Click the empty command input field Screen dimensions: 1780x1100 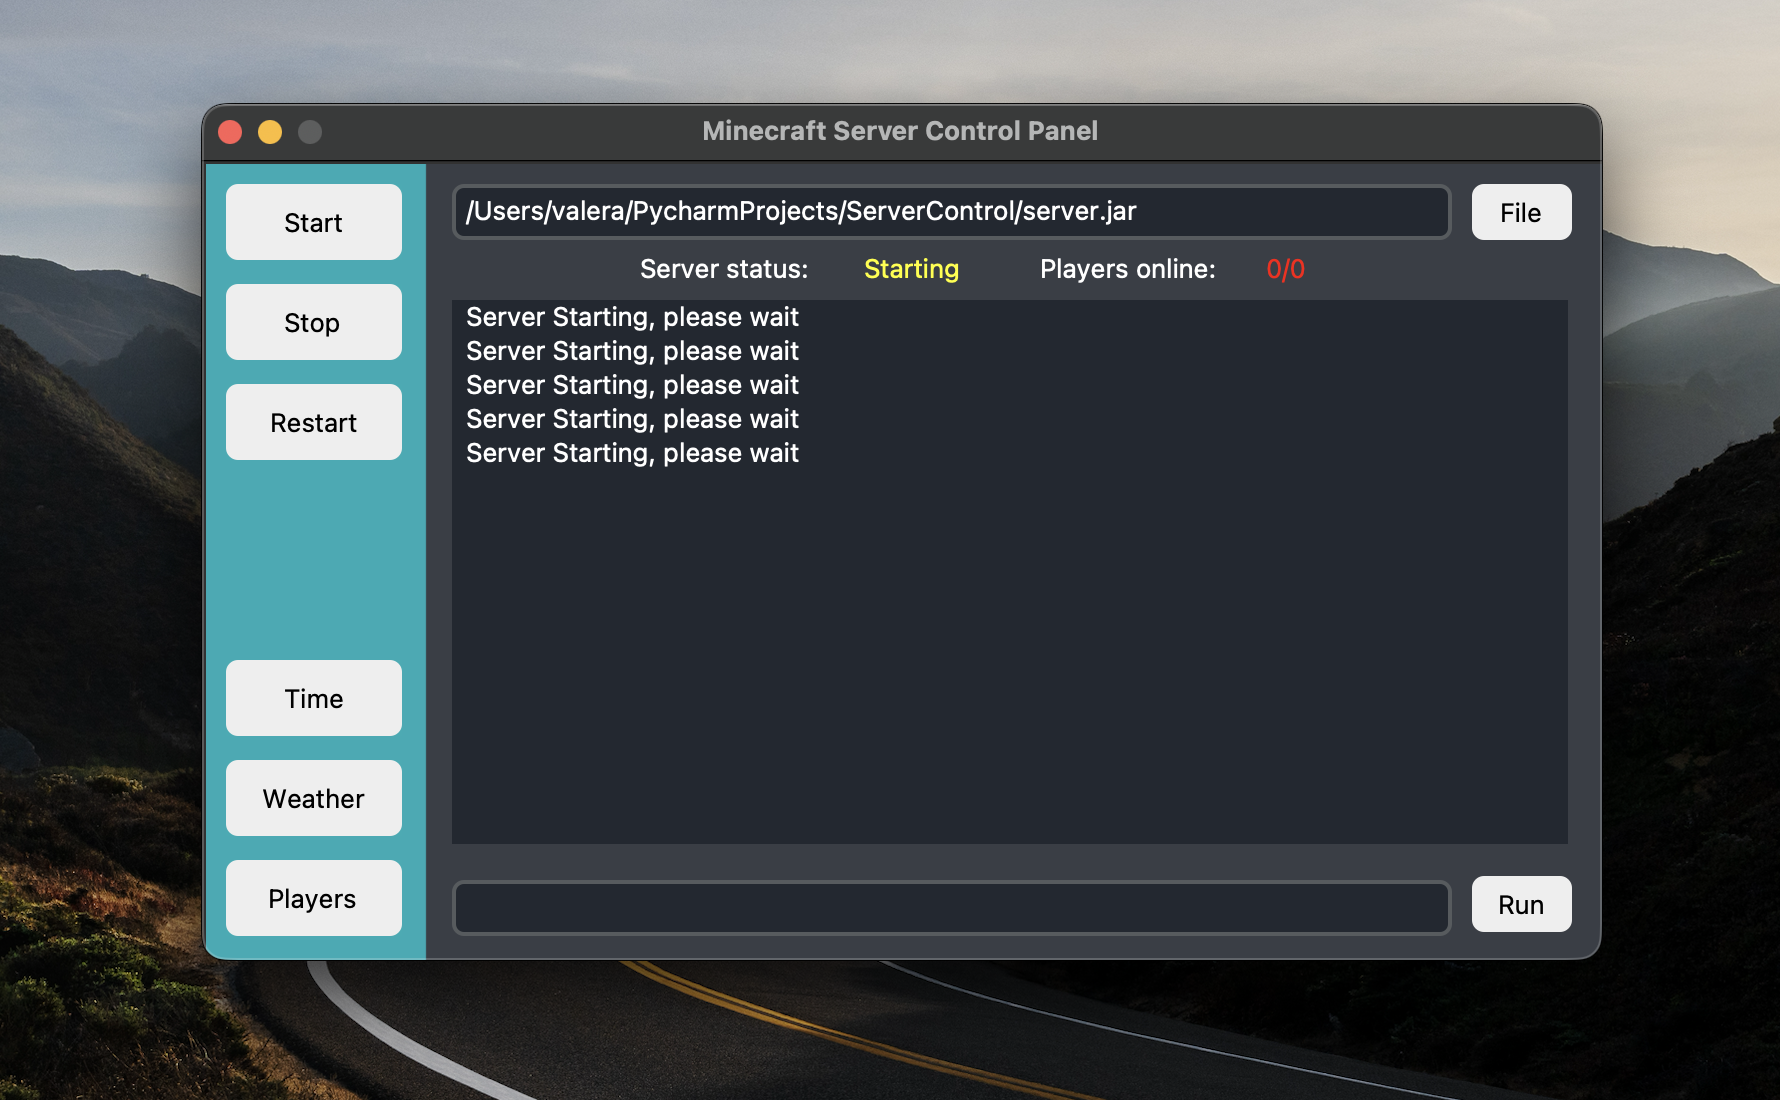951,908
